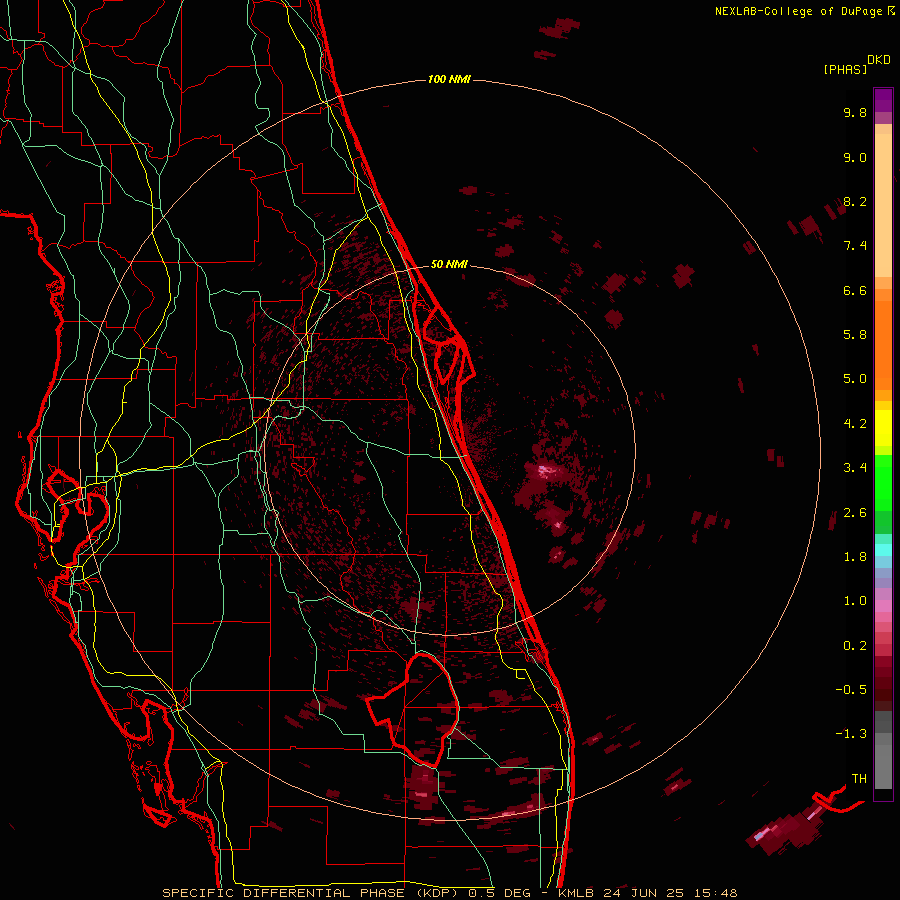
Task: Click the 1.0 legend value
Action: [855, 601]
